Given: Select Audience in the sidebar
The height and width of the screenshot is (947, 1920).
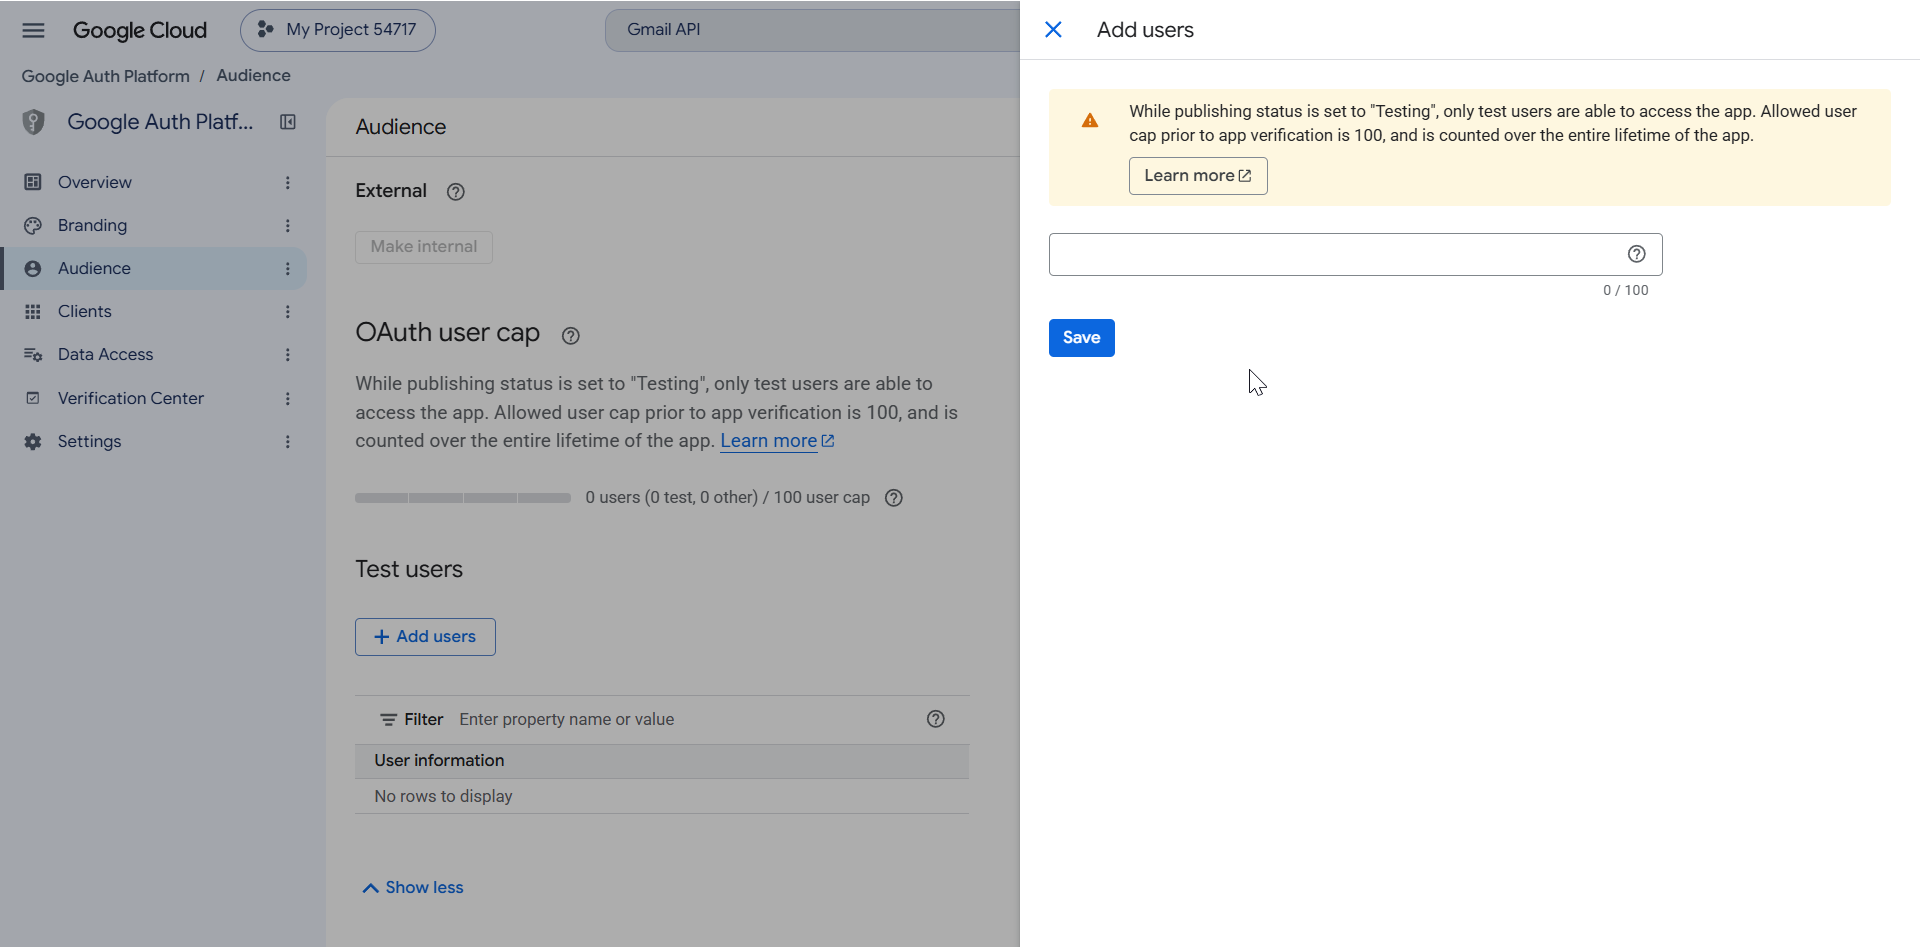Looking at the screenshot, I should tap(153, 268).
